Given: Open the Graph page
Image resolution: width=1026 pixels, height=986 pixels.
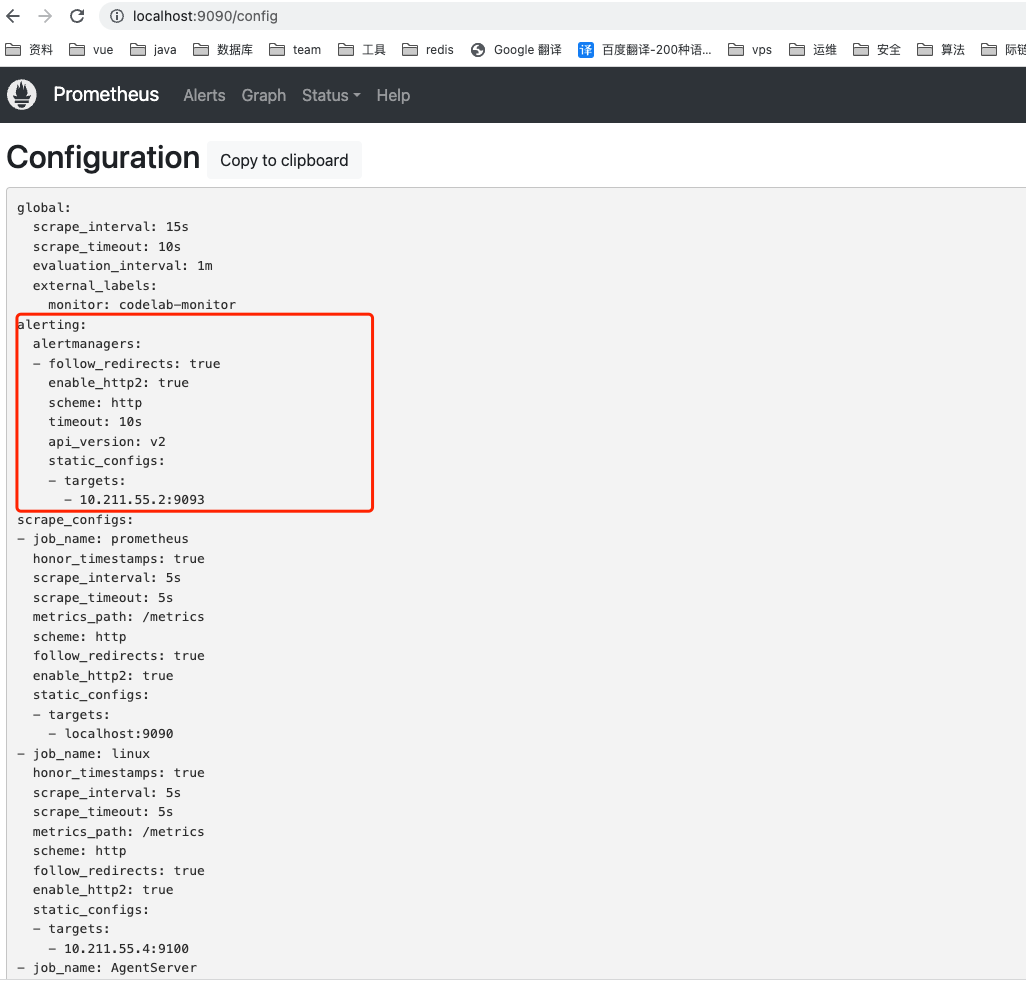Looking at the screenshot, I should (264, 95).
